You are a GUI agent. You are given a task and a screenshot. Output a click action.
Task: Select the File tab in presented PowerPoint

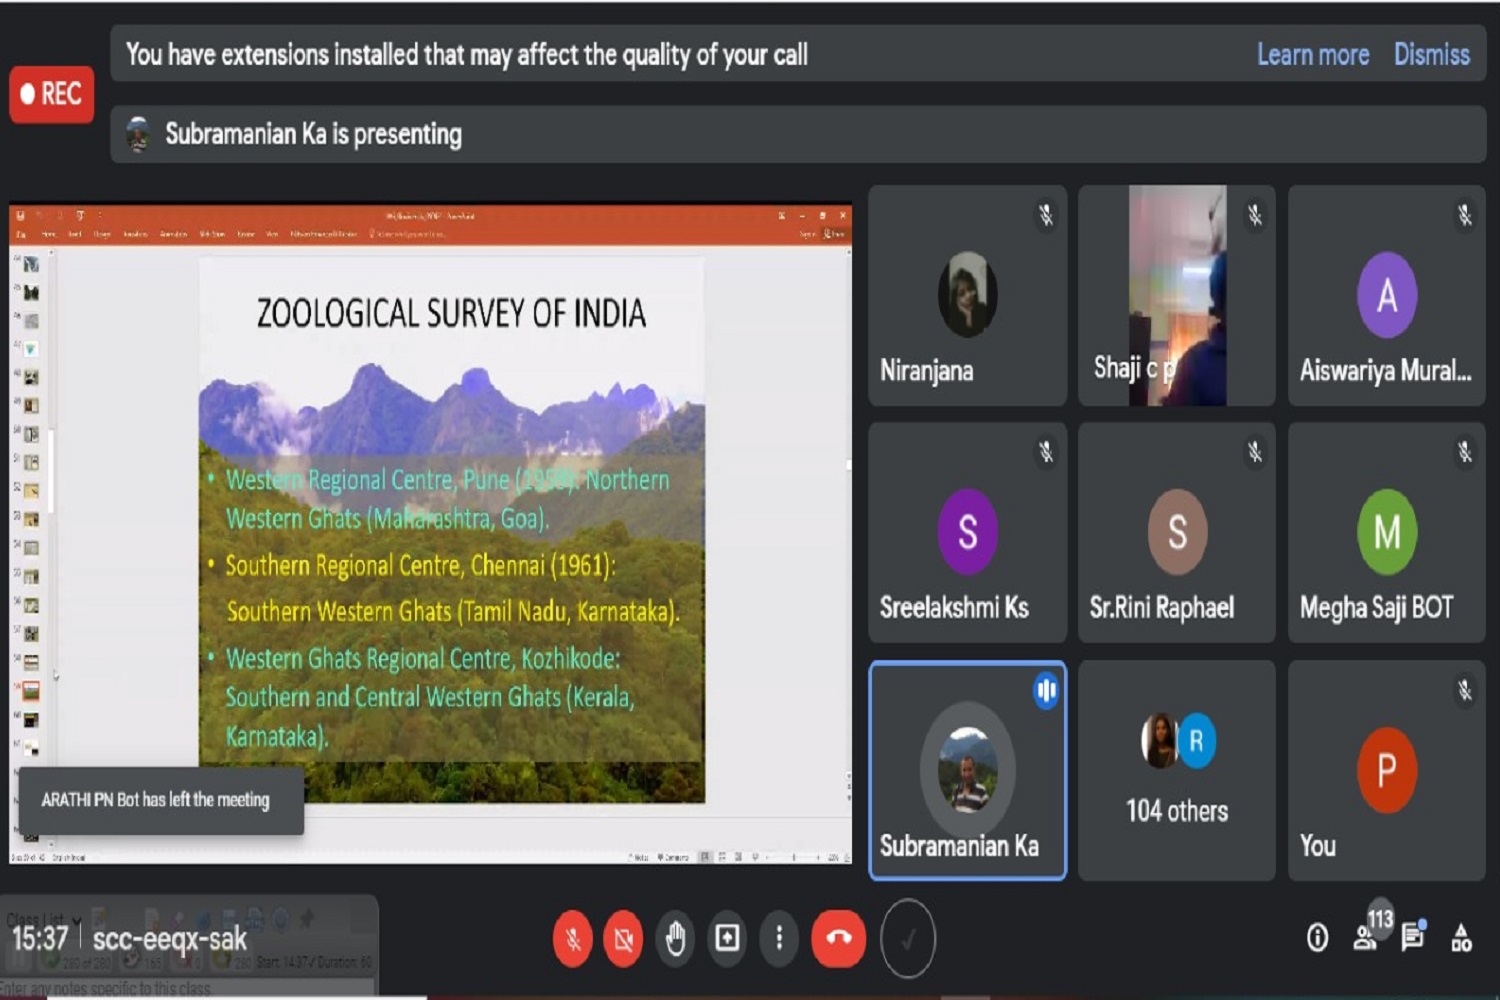(21, 234)
